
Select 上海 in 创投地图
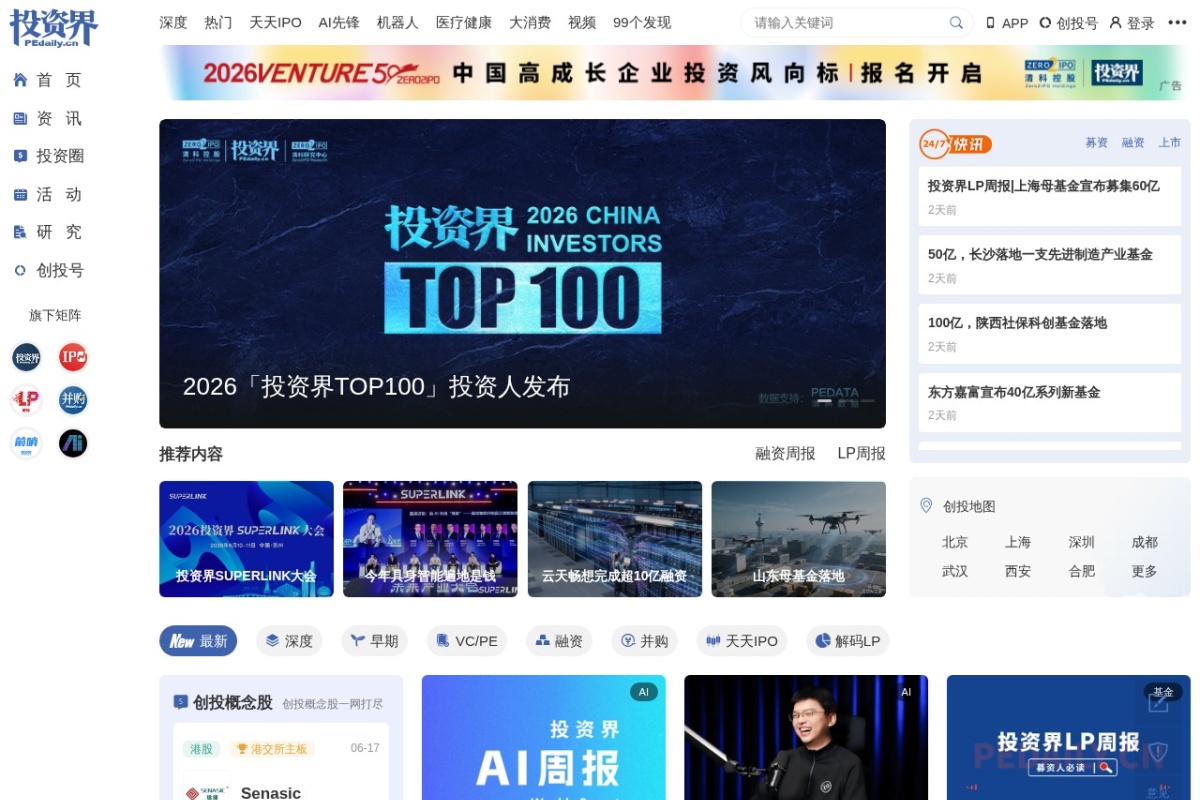coord(1018,542)
